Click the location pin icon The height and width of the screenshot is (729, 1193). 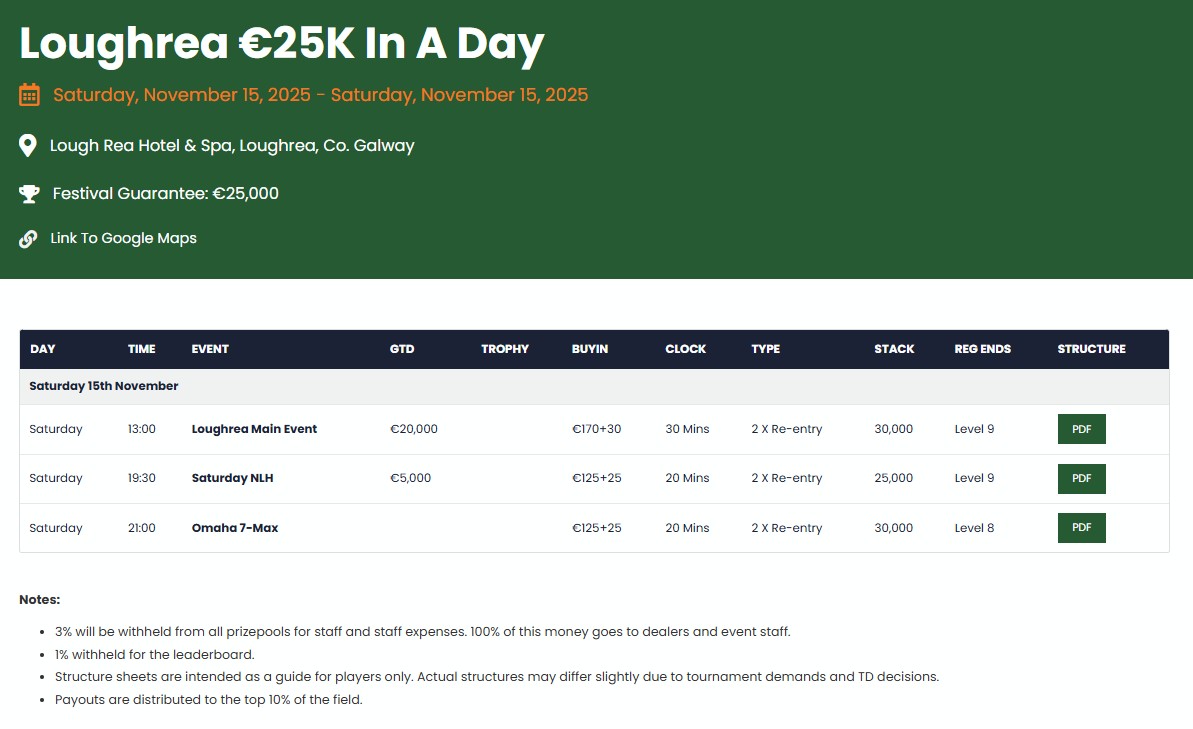click(x=28, y=146)
